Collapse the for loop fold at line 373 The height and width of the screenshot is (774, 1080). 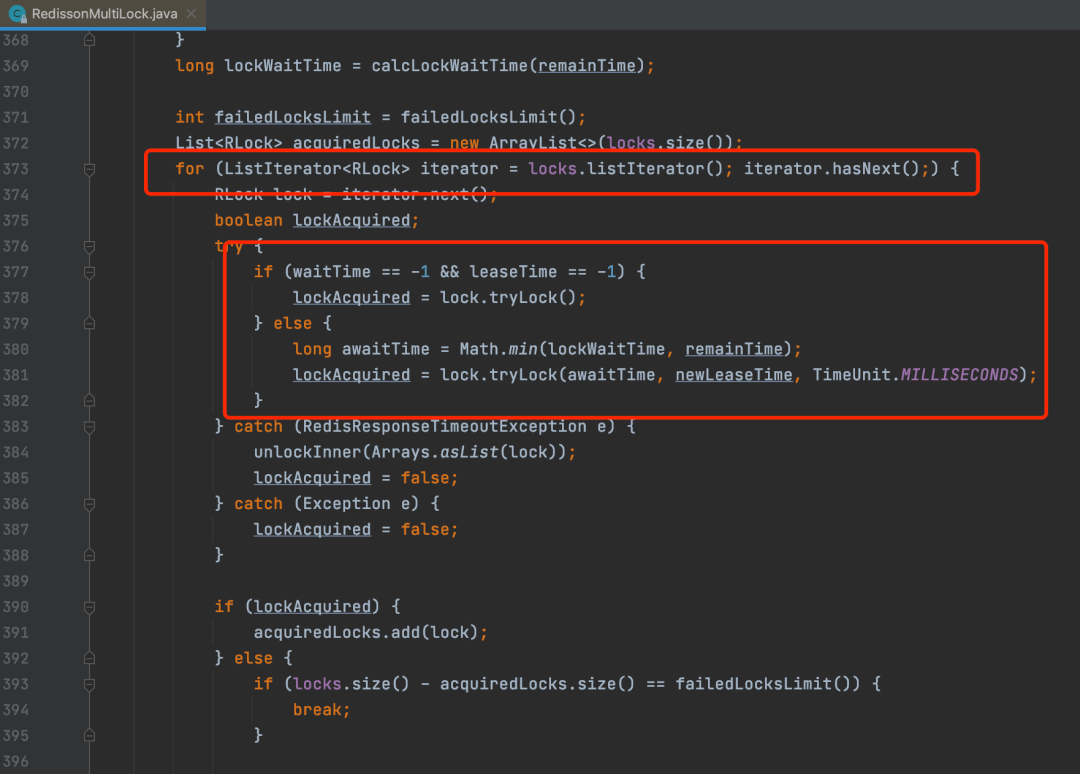pyautogui.click(x=90, y=169)
